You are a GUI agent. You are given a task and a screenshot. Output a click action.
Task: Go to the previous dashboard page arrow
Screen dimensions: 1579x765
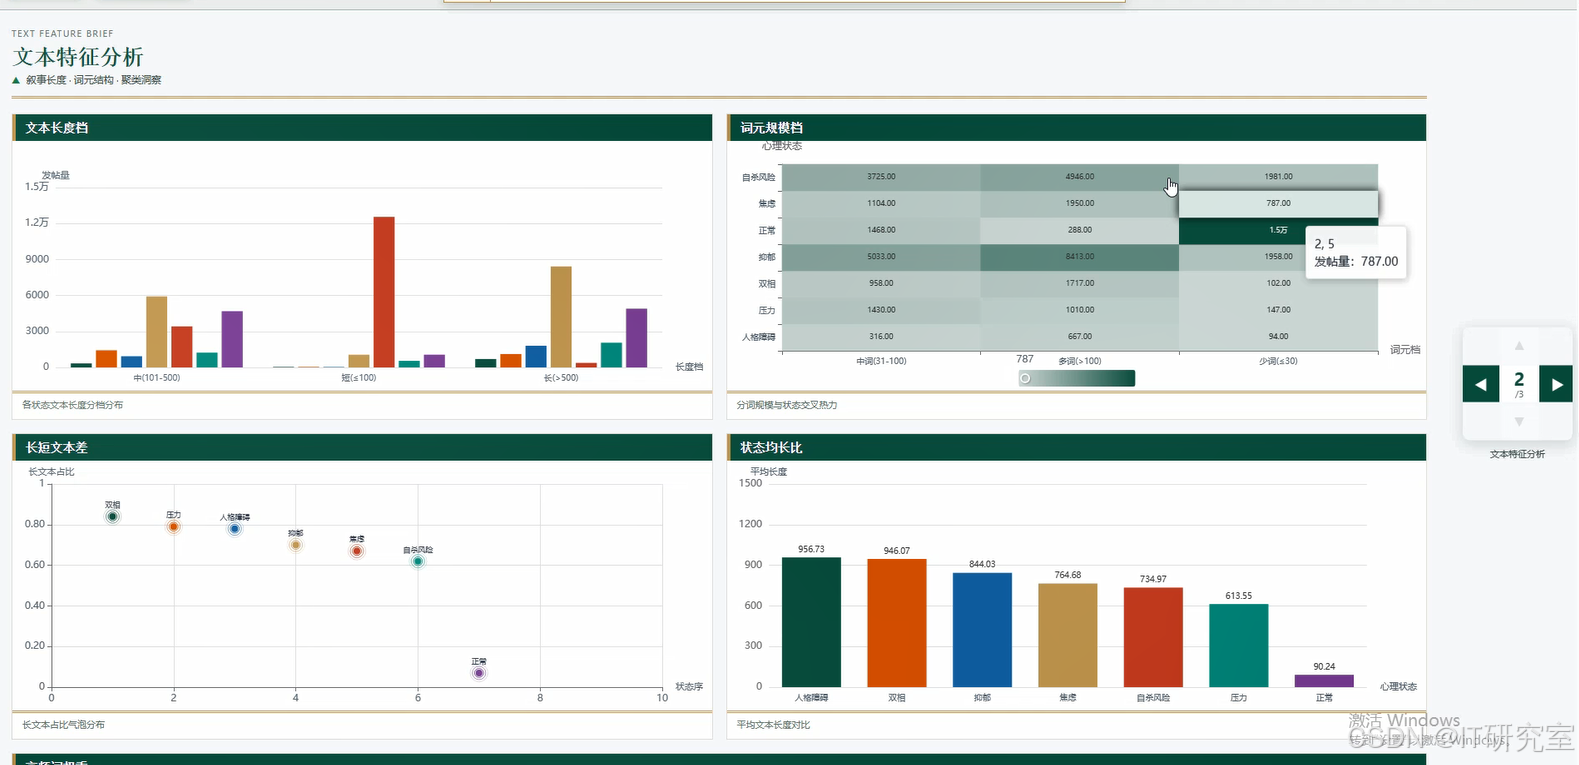(x=1480, y=384)
